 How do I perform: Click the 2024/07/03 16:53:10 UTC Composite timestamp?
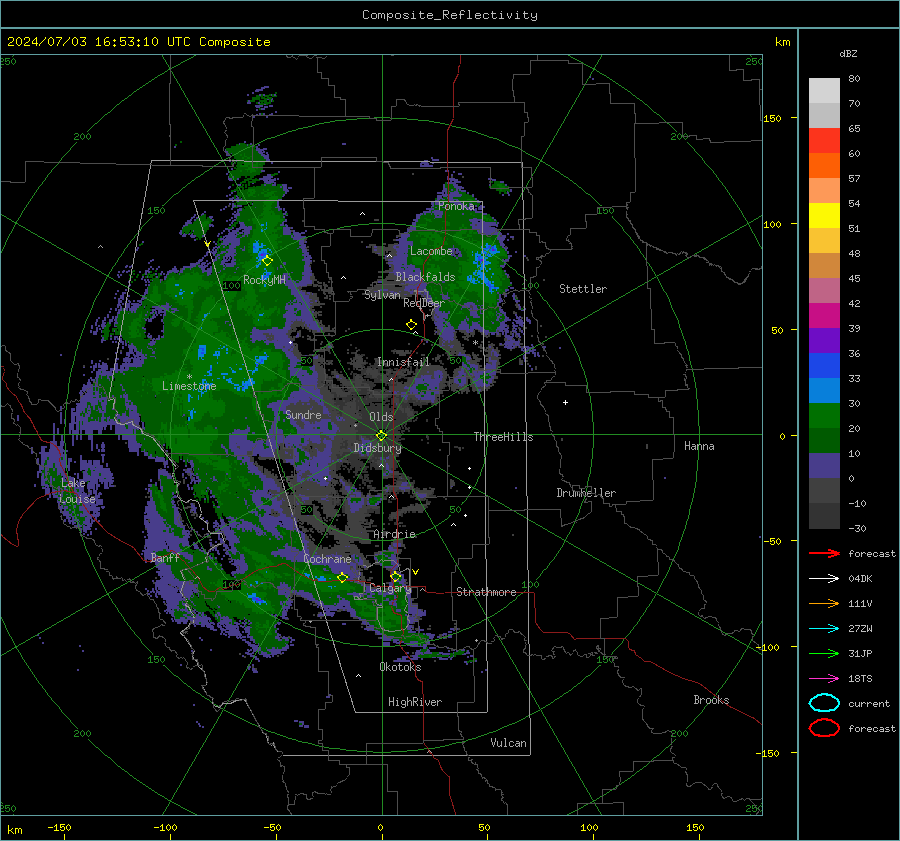click(x=138, y=42)
